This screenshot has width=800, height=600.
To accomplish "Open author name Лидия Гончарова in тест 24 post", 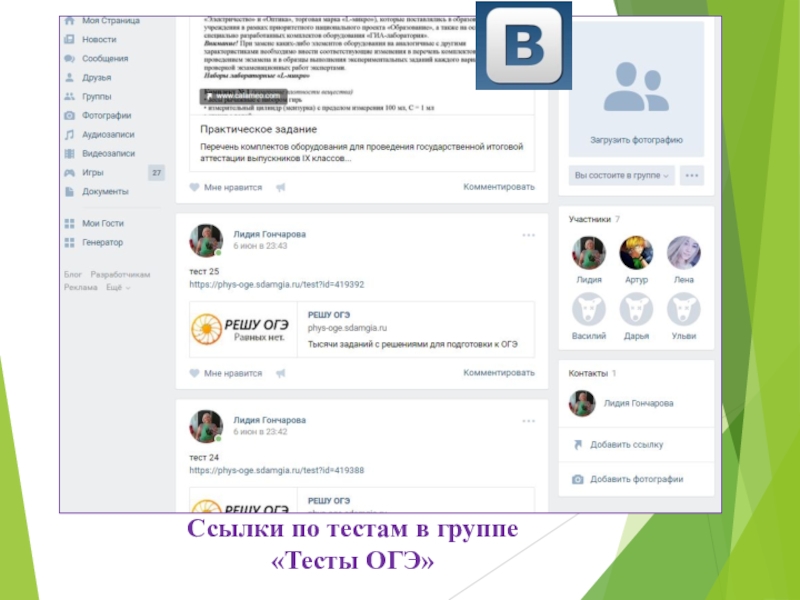I will pyautogui.click(x=269, y=420).
